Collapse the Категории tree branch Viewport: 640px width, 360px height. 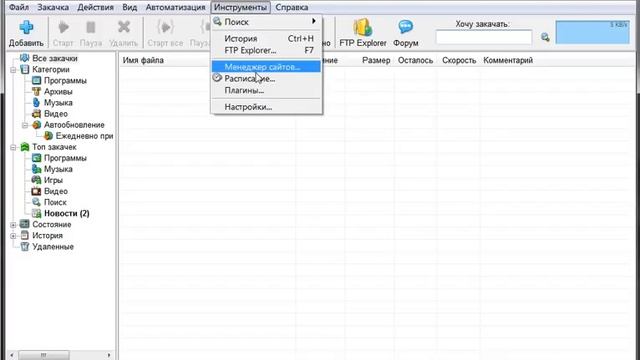13,70
